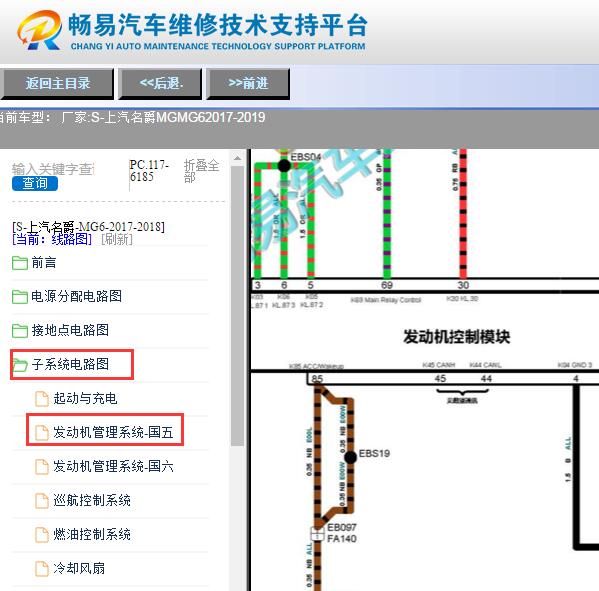
Task: Open 冷却风扇 diagram
Action: pos(79,568)
